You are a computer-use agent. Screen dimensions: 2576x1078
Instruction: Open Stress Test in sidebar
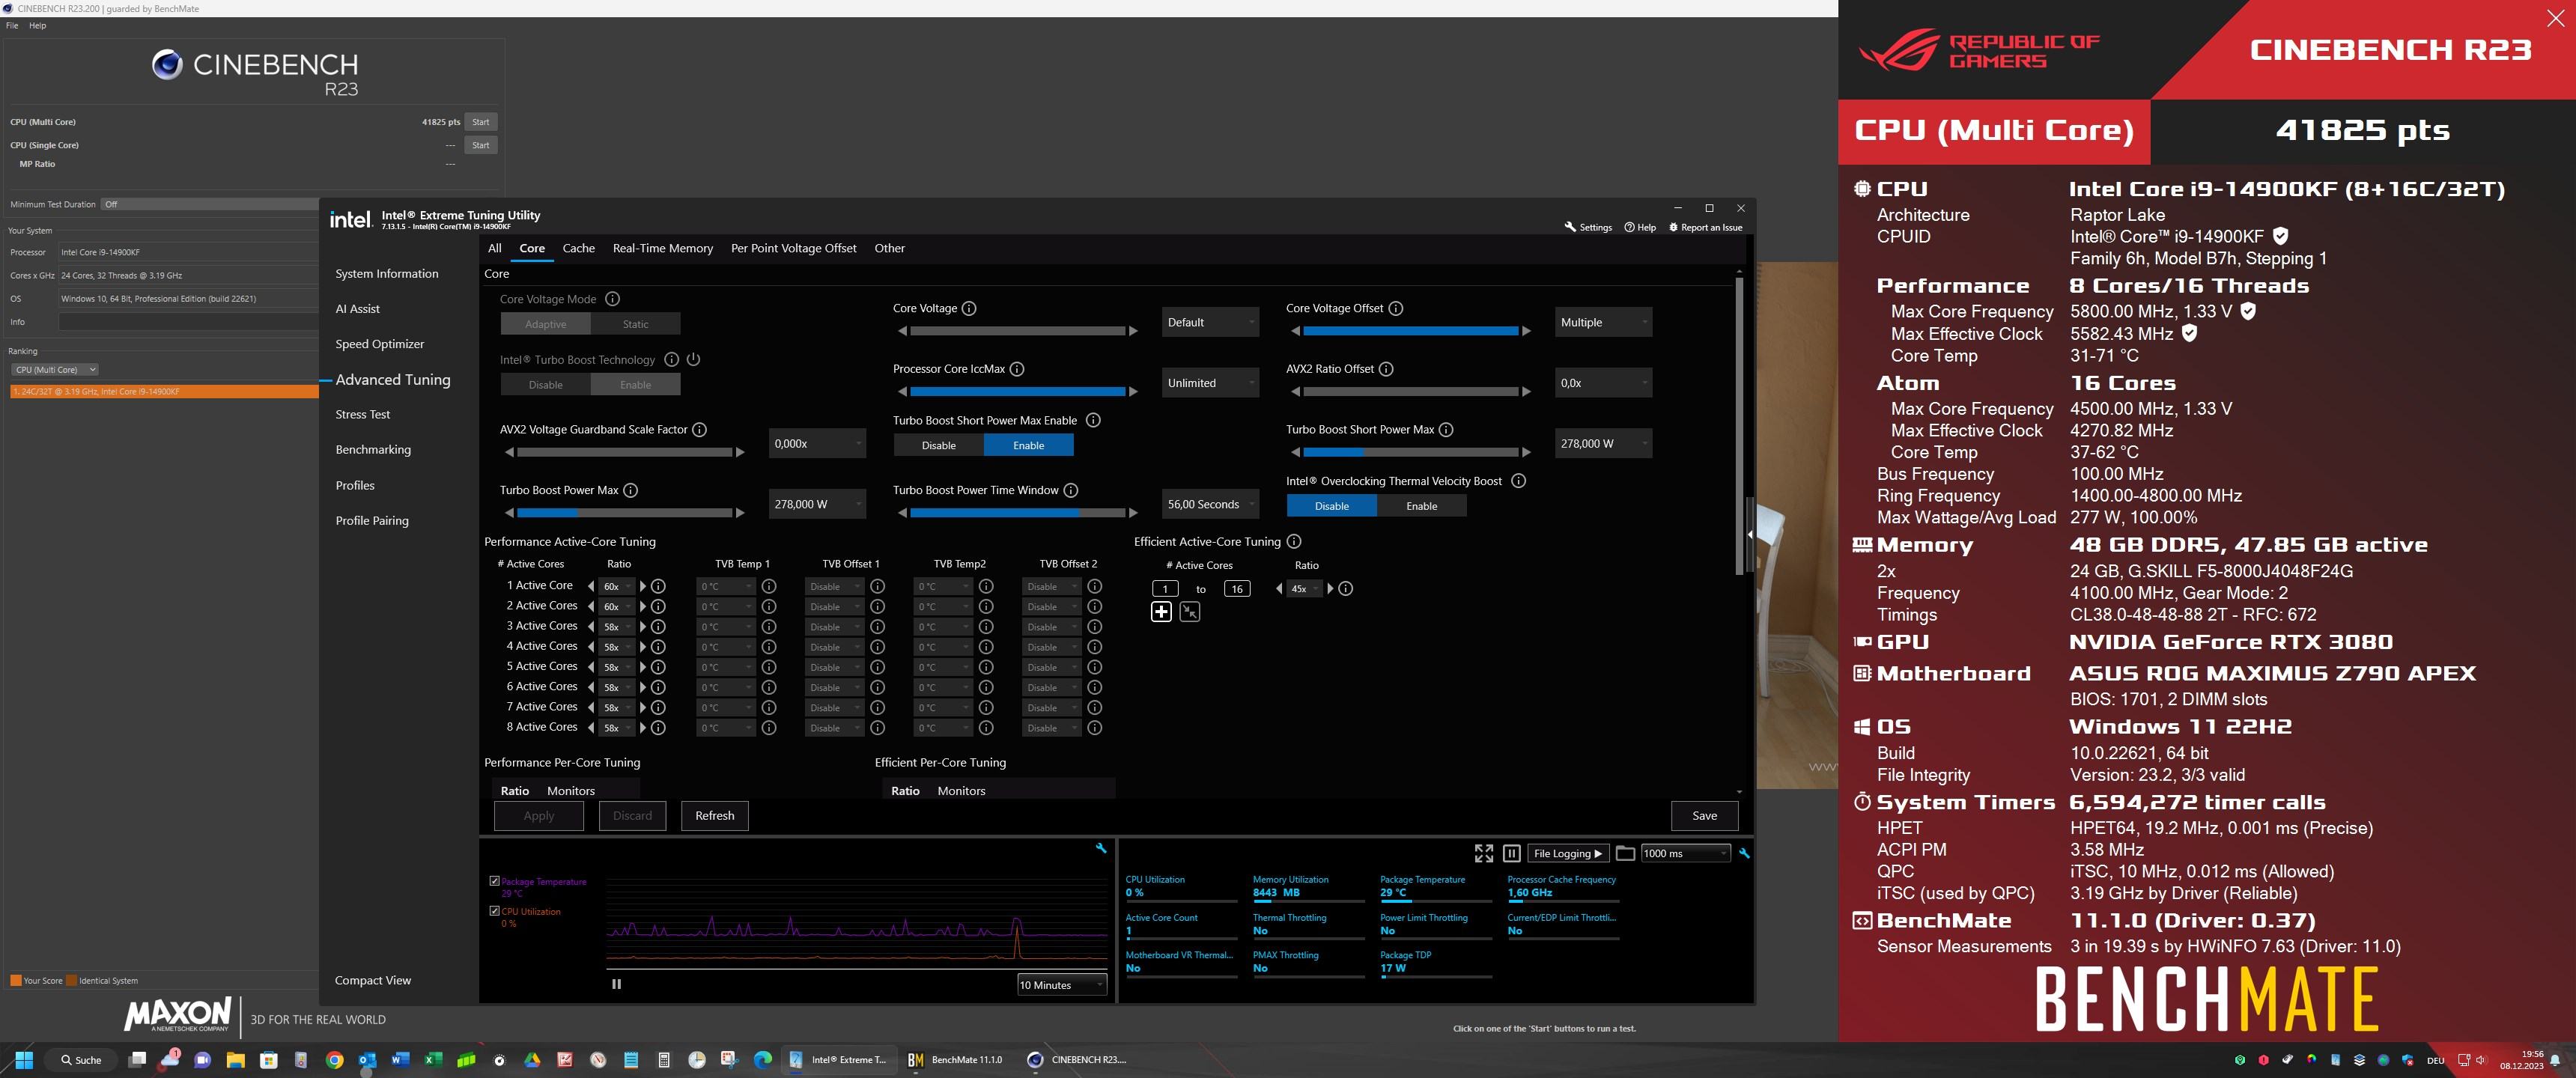[x=363, y=414]
